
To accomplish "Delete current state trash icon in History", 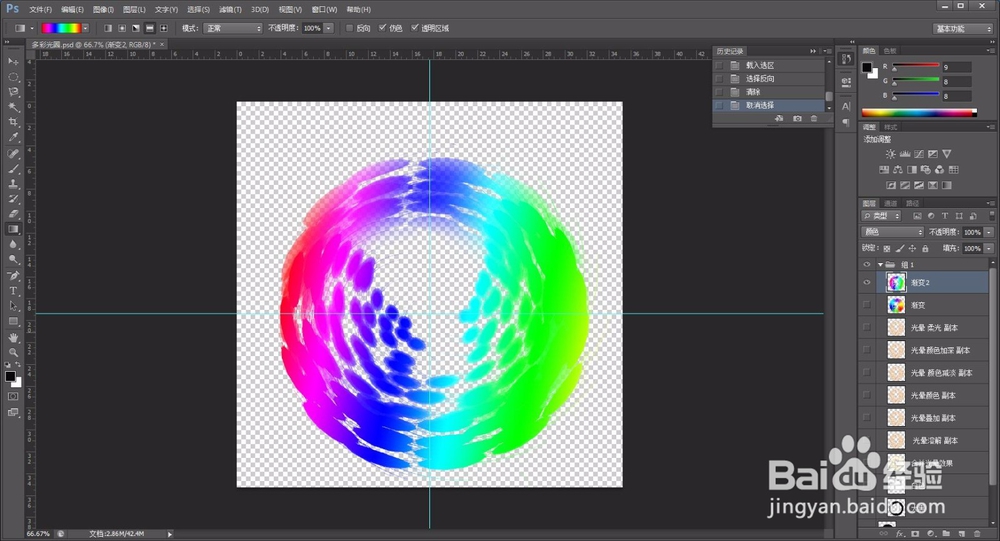I will tap(814, 119).
